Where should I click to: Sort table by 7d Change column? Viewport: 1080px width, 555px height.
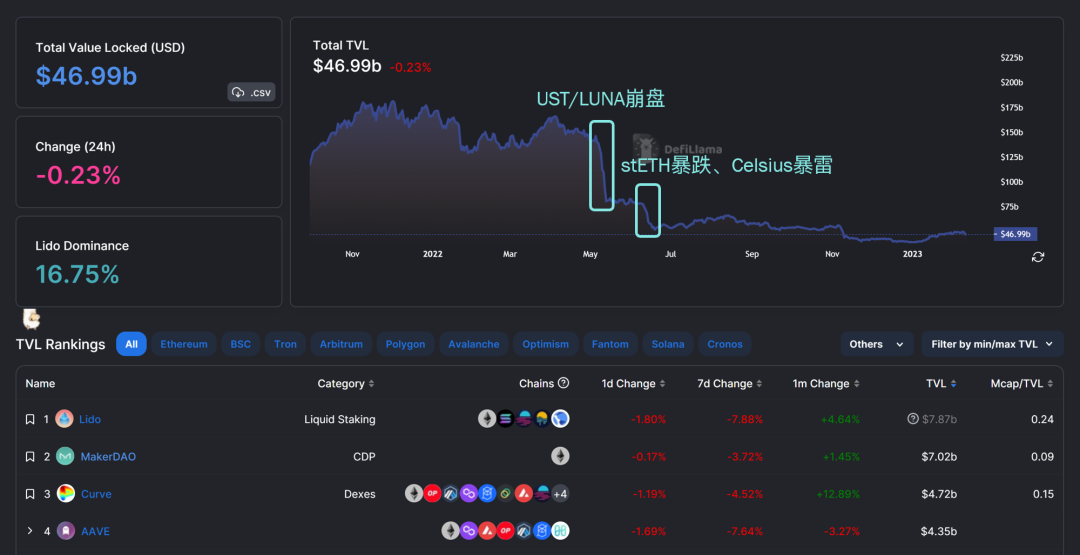729,384
